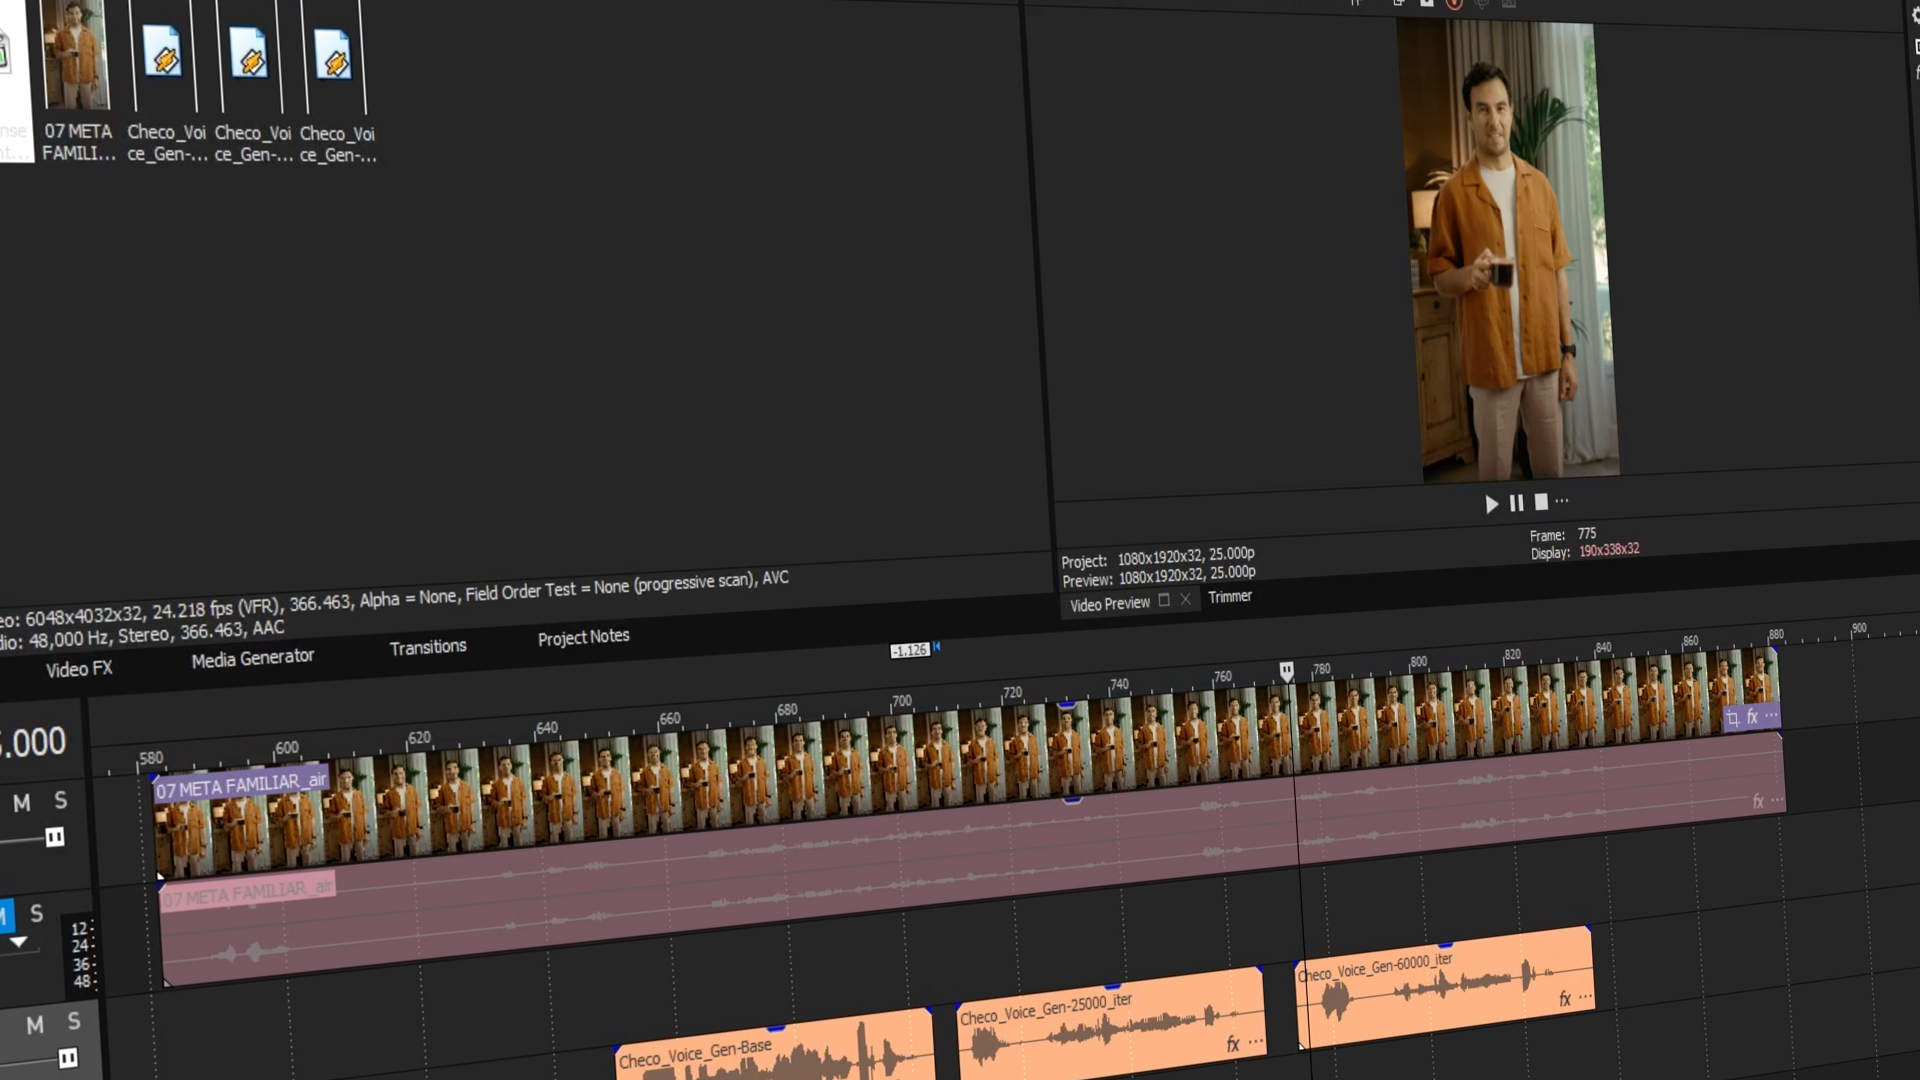Open the Media Generator tab

[252, 658]
